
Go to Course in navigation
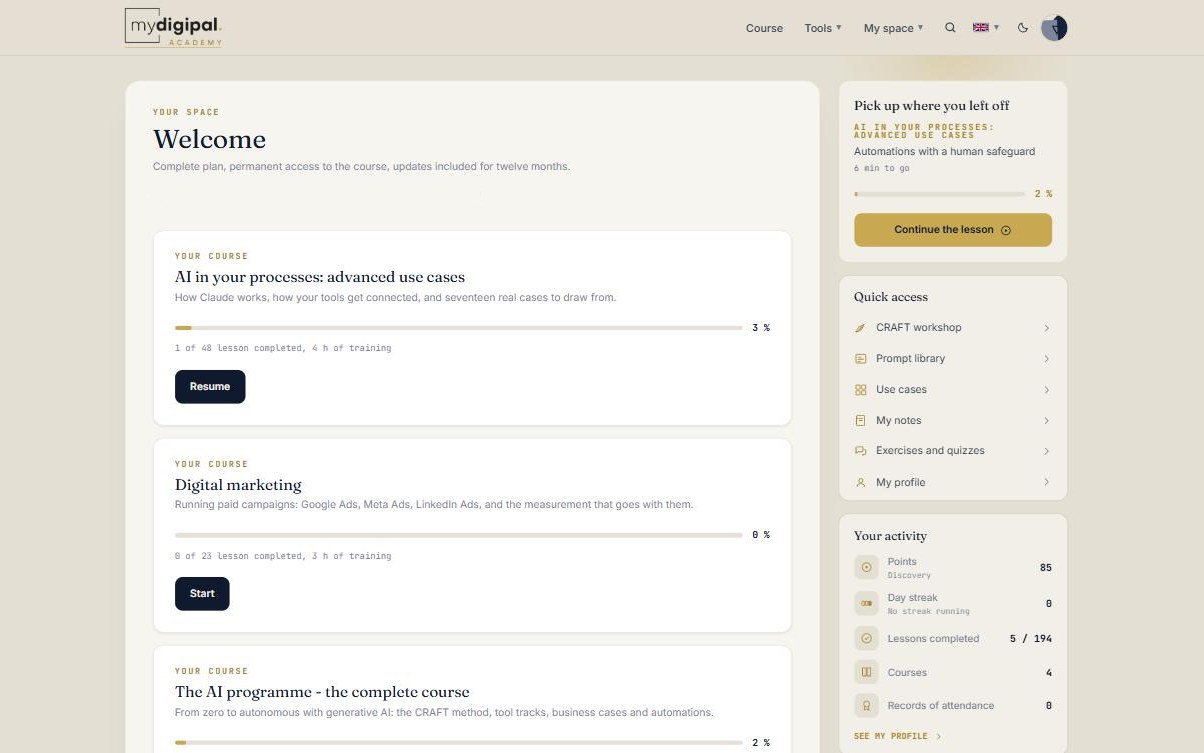pos(764,28)
